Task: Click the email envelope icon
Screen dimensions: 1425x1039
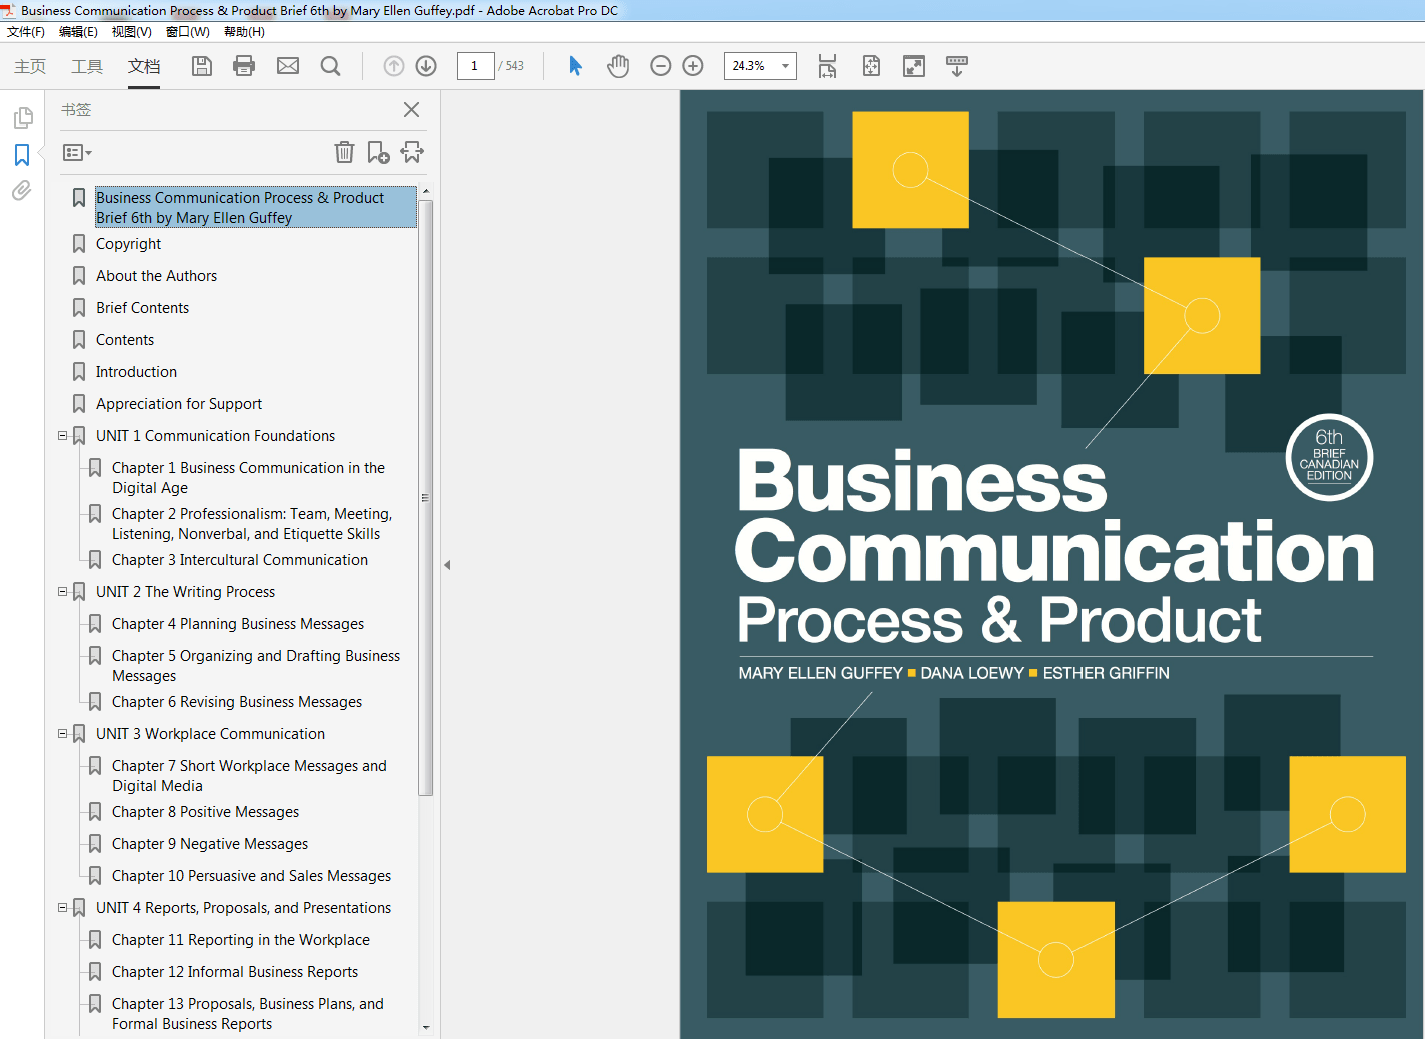Action: 288,66
